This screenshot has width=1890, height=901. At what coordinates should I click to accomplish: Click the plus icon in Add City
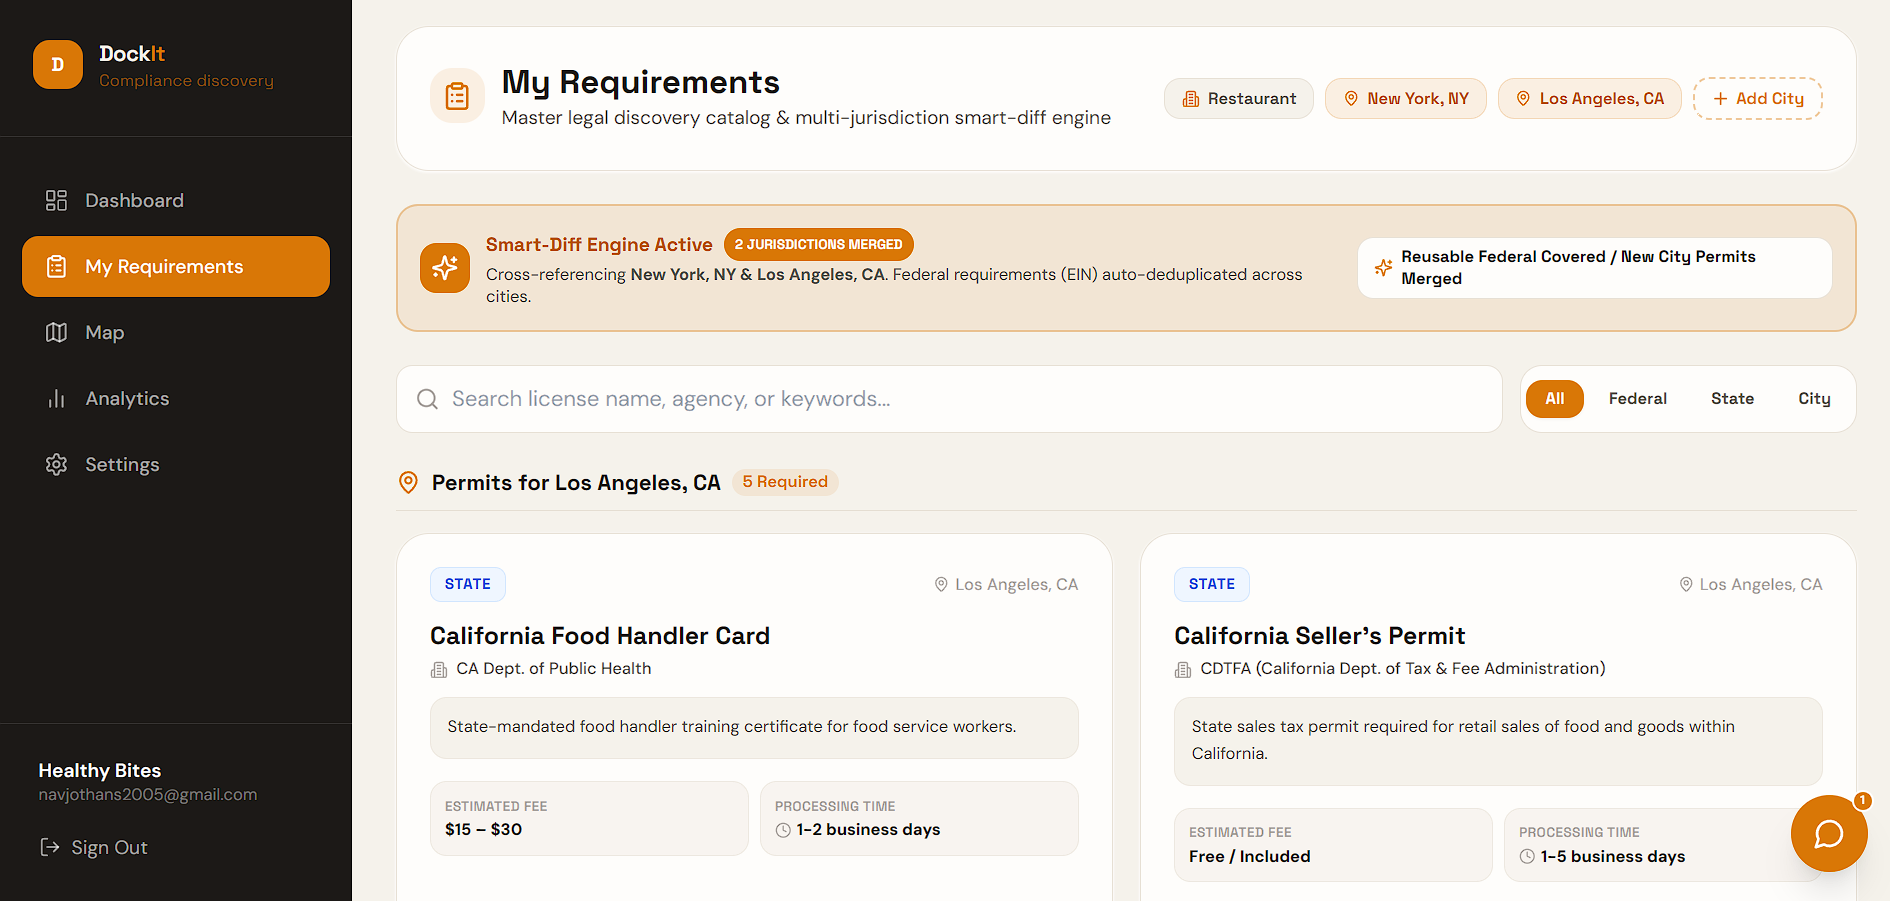[1720, 99]
